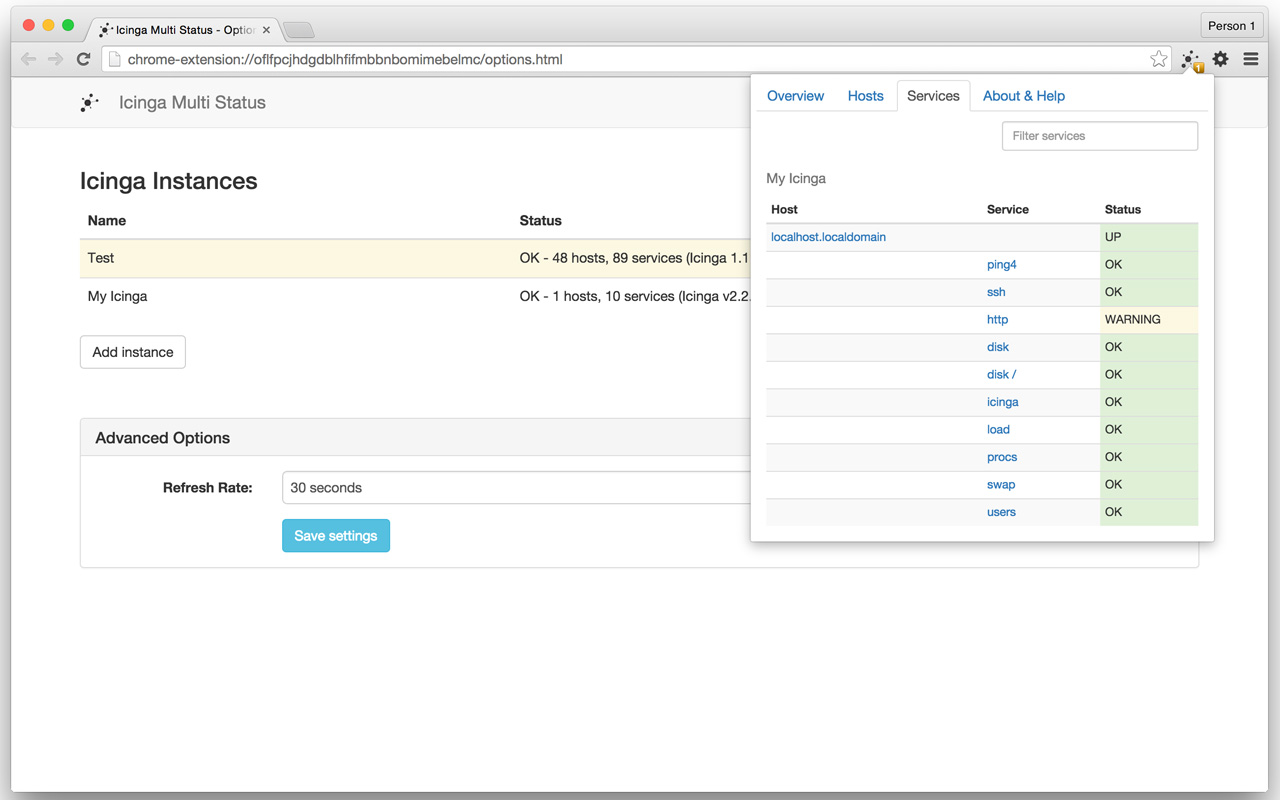Click the swap service link
Viewport: 1280px width, 800px height.
point(1001,484)
